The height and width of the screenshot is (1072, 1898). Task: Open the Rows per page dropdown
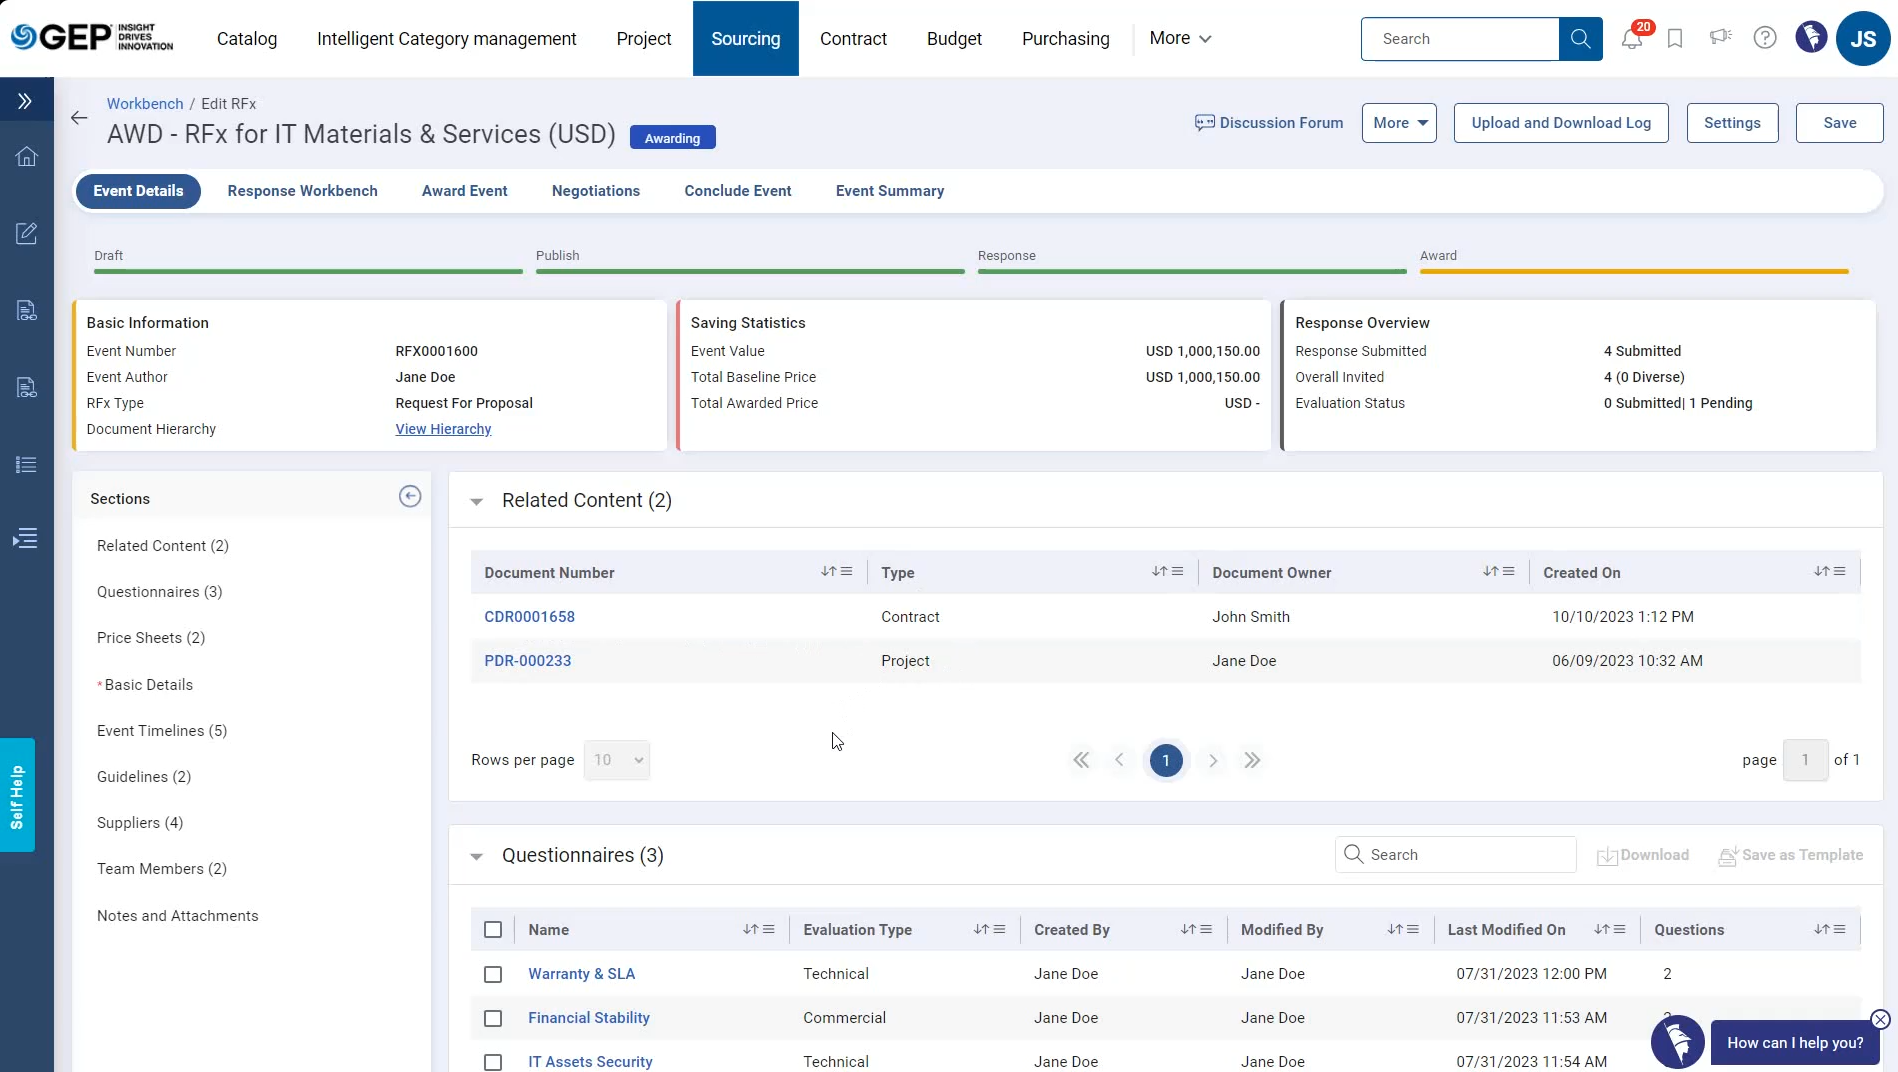pyautogui.click(x=617, y=760)
